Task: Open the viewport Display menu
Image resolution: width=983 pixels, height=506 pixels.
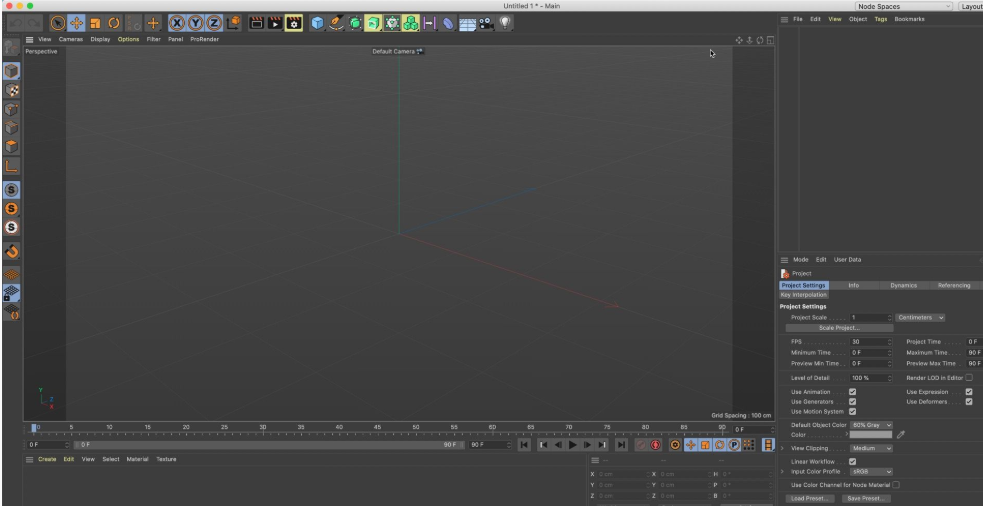Action: pos(100,40)
